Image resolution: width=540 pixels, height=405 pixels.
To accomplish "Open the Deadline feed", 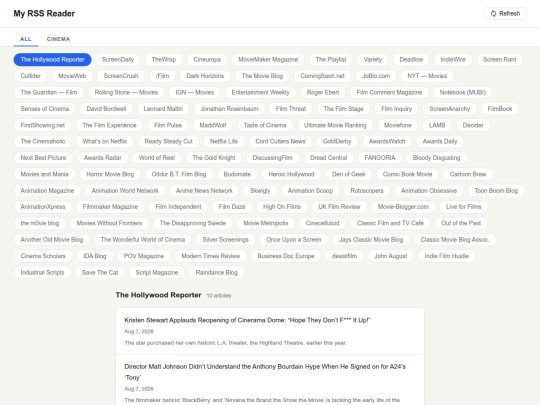I will (x=411, y=60).
